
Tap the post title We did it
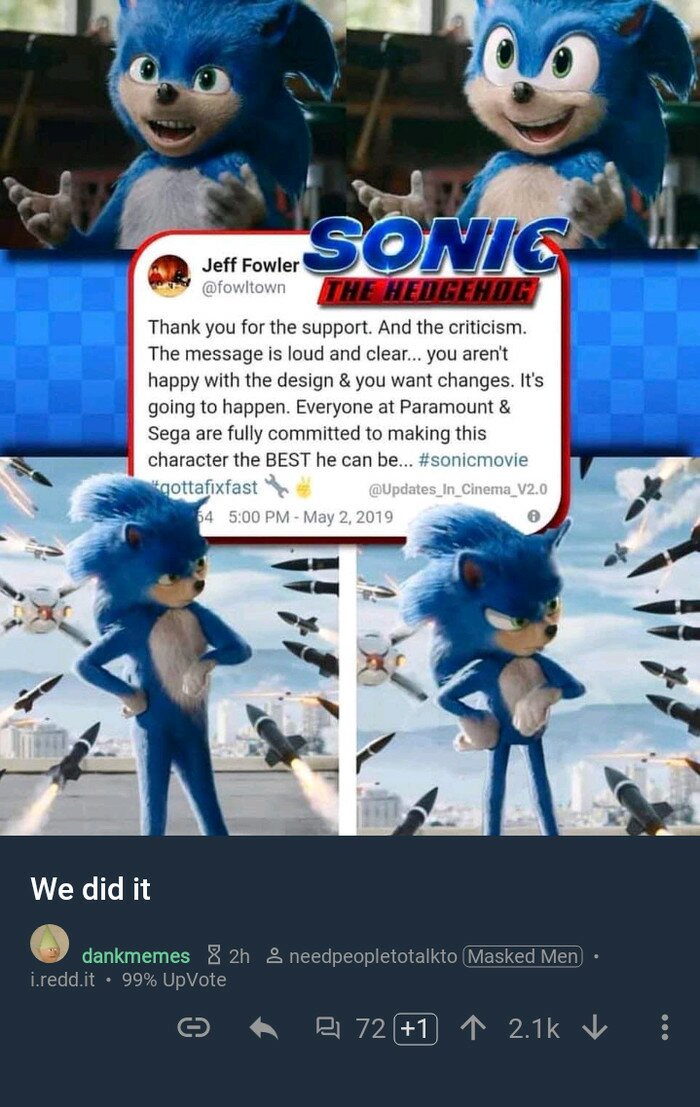90,889
